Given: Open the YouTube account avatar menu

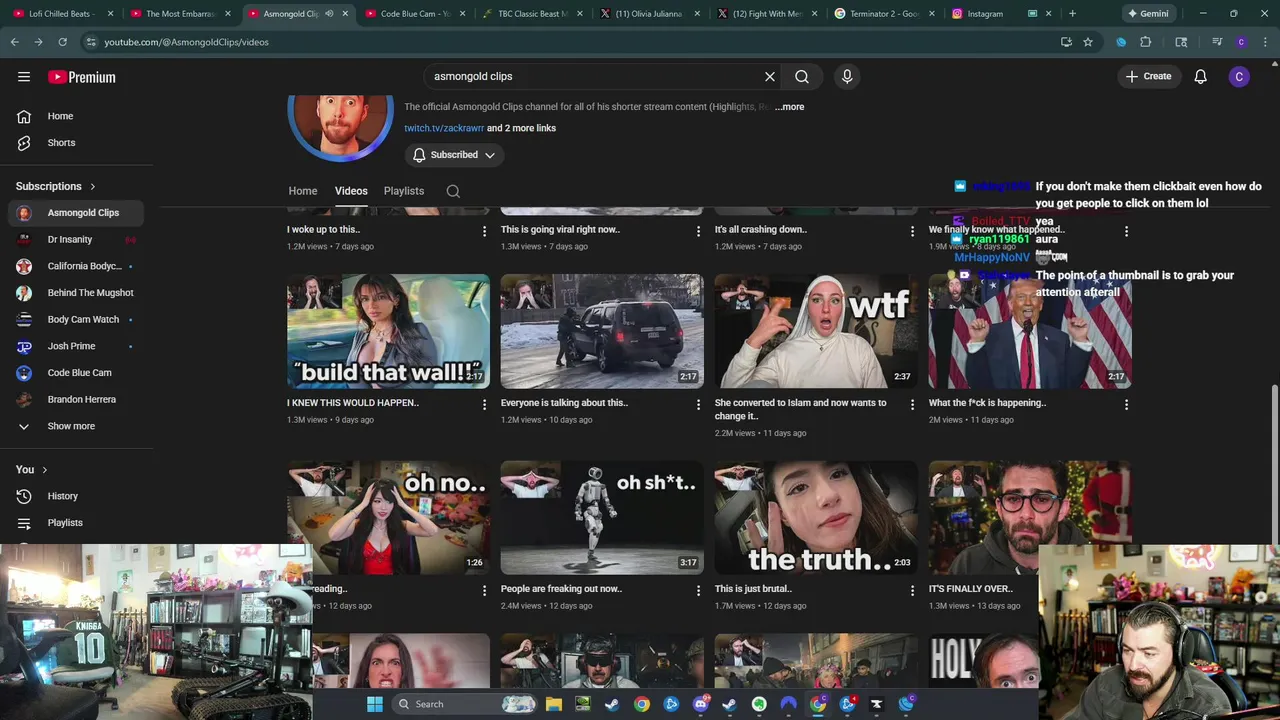Looking at the screenshot, I should tap(1239, 77).
